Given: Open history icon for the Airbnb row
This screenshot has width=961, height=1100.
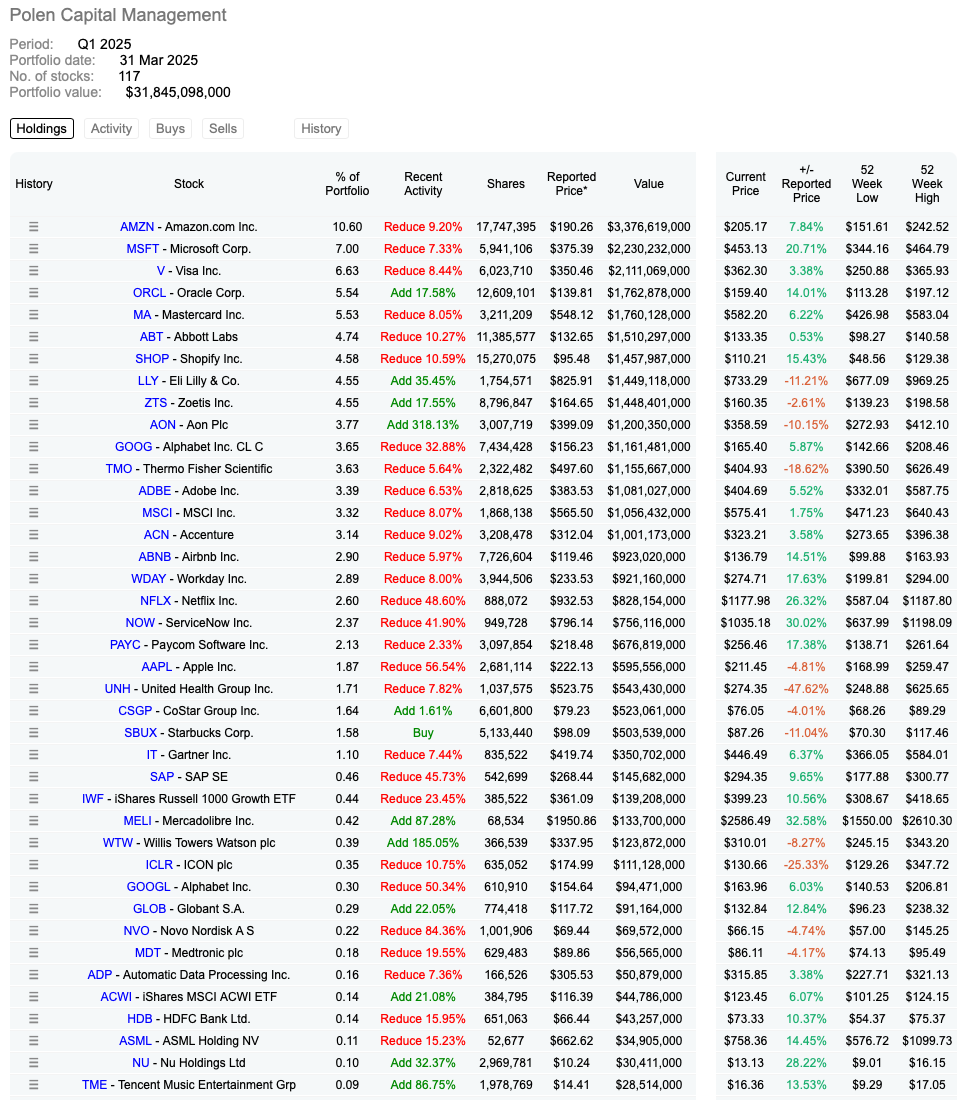Looking at the screenshot, I should (34, 556).
